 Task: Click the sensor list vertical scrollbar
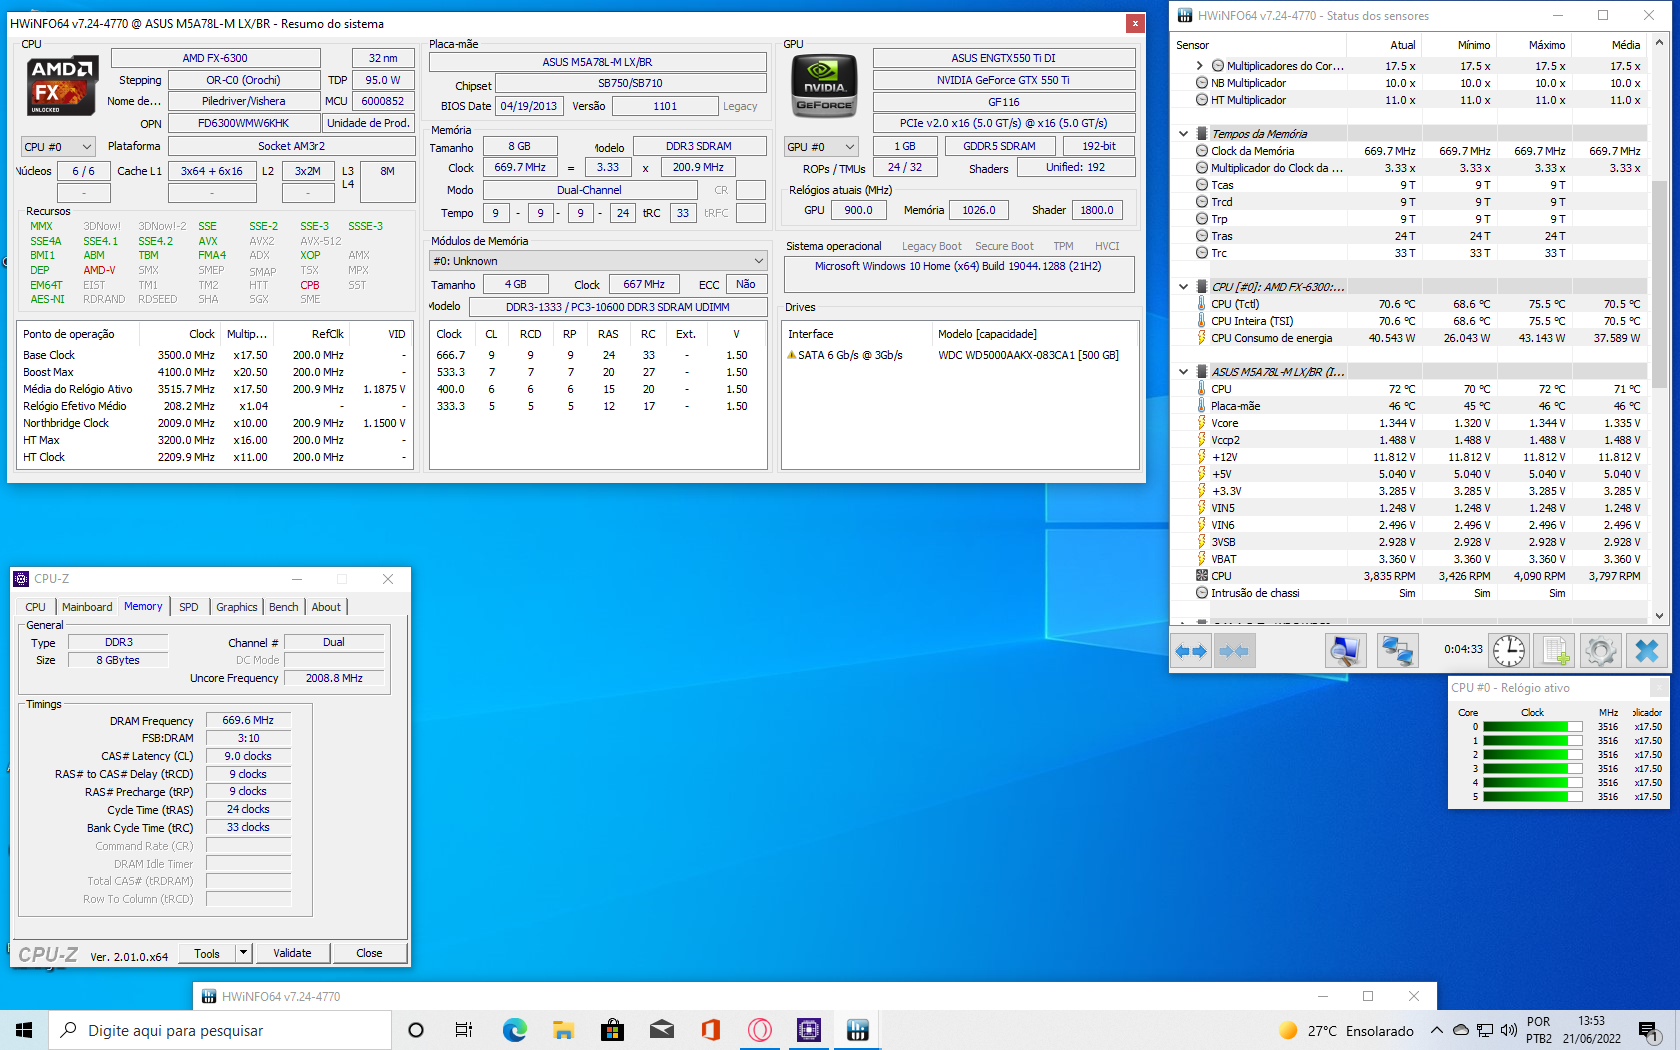pyautogui.click(x=1659, y=285)
